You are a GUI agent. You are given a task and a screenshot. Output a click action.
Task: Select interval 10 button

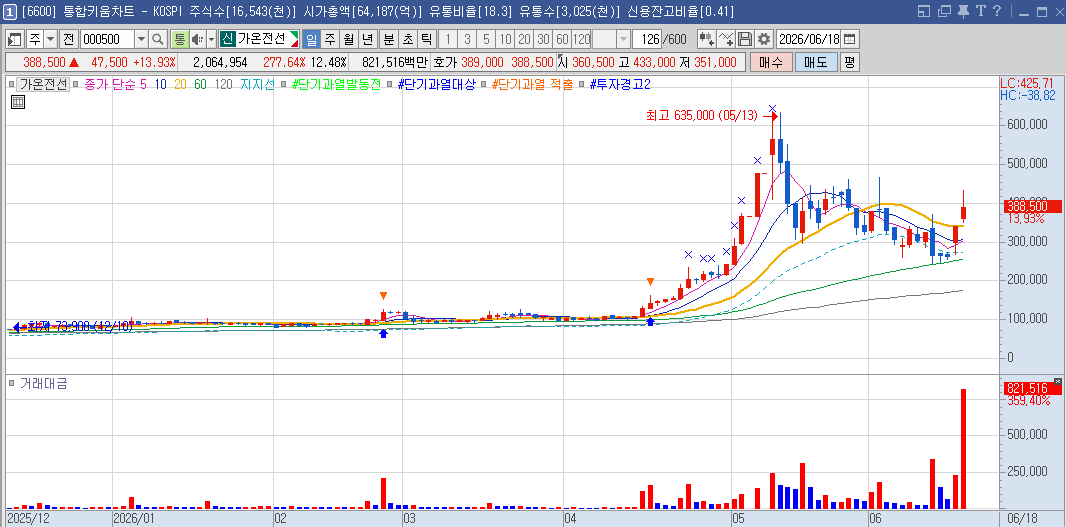click(505, 39)
